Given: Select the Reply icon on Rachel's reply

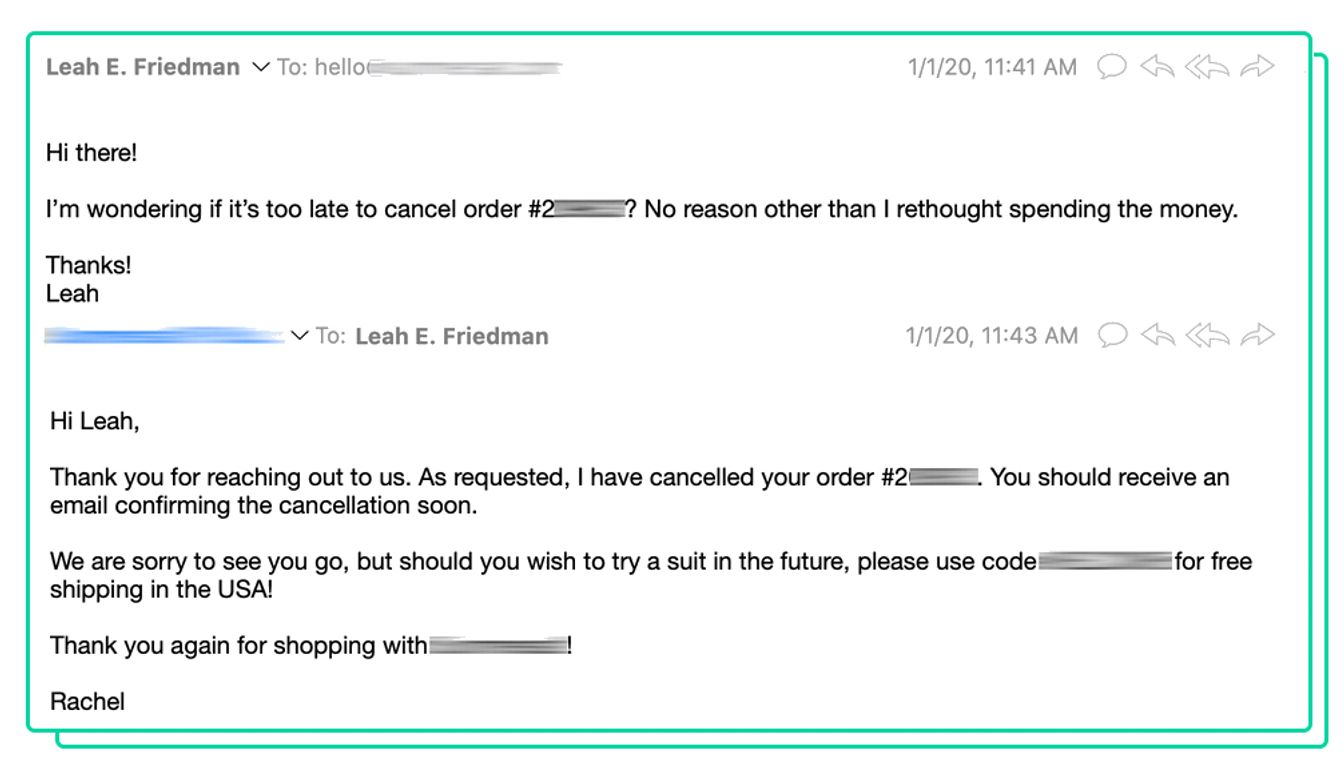Looking at the screenshot, I should (x=1156, y=336).
